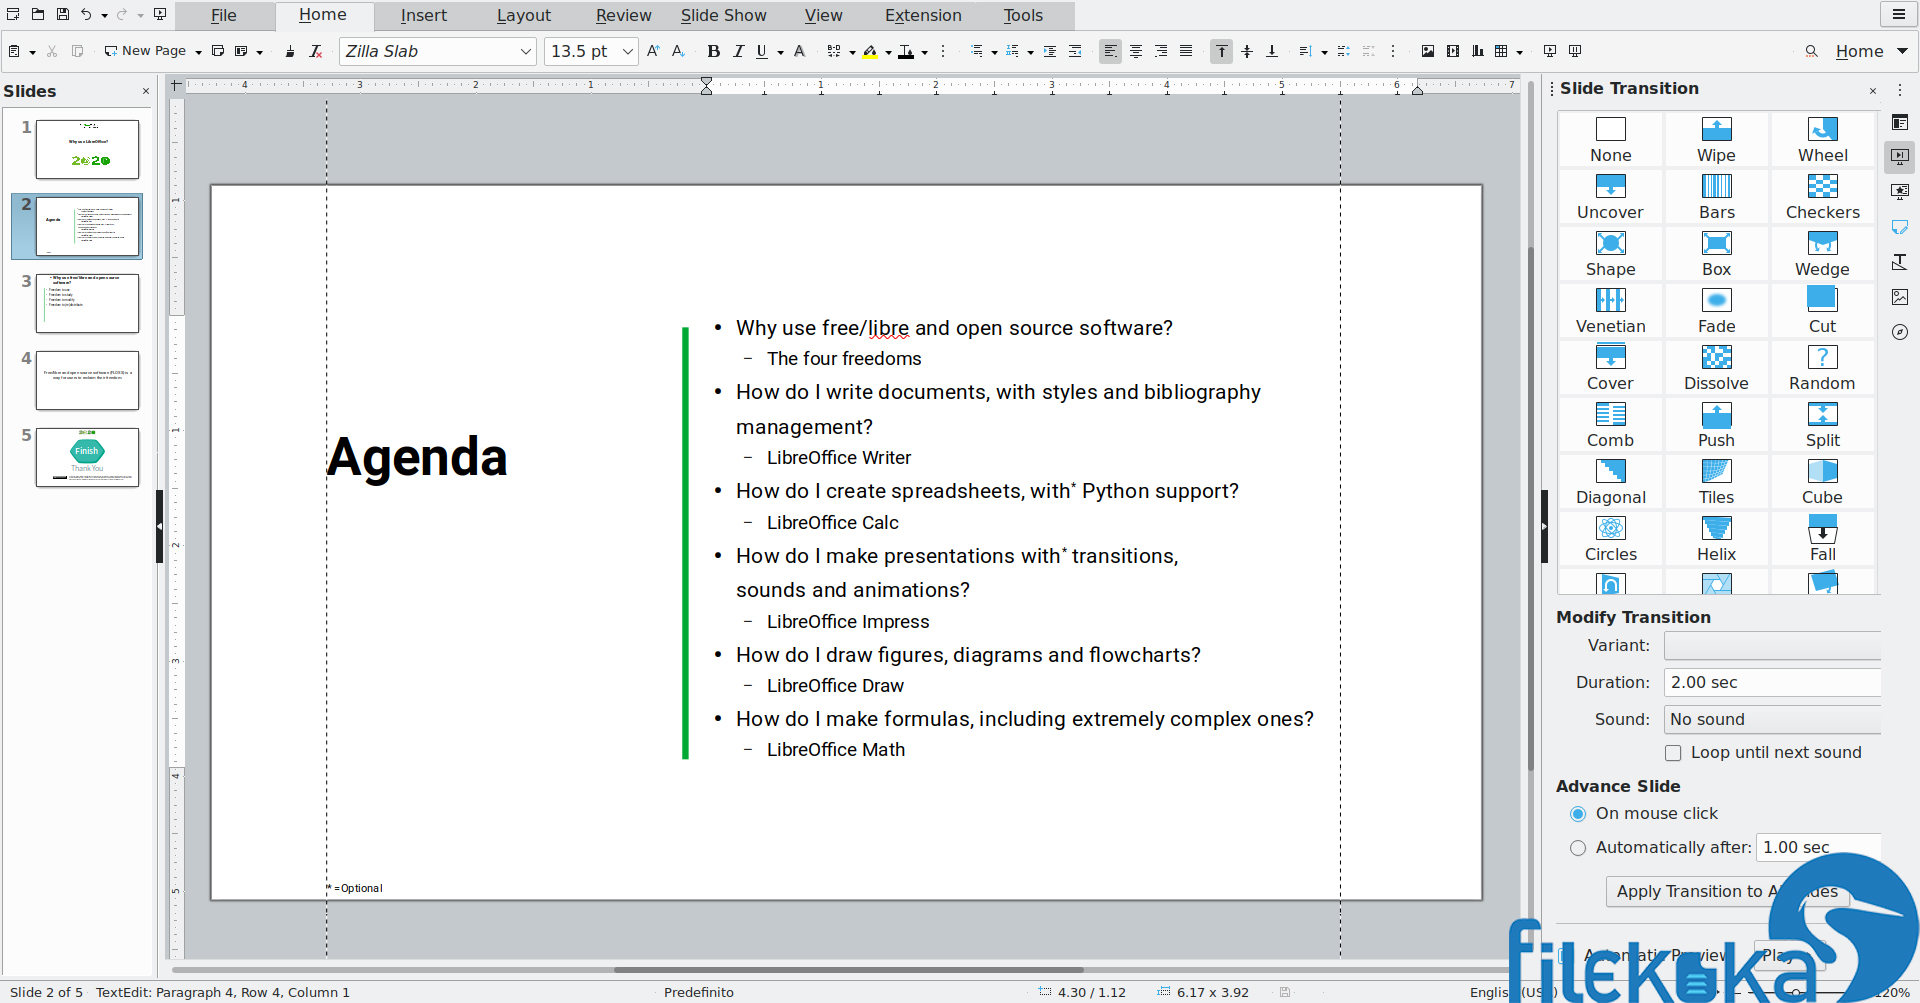
Task: Expand the Home menu dropdown at right
Action: (1902, 51)
